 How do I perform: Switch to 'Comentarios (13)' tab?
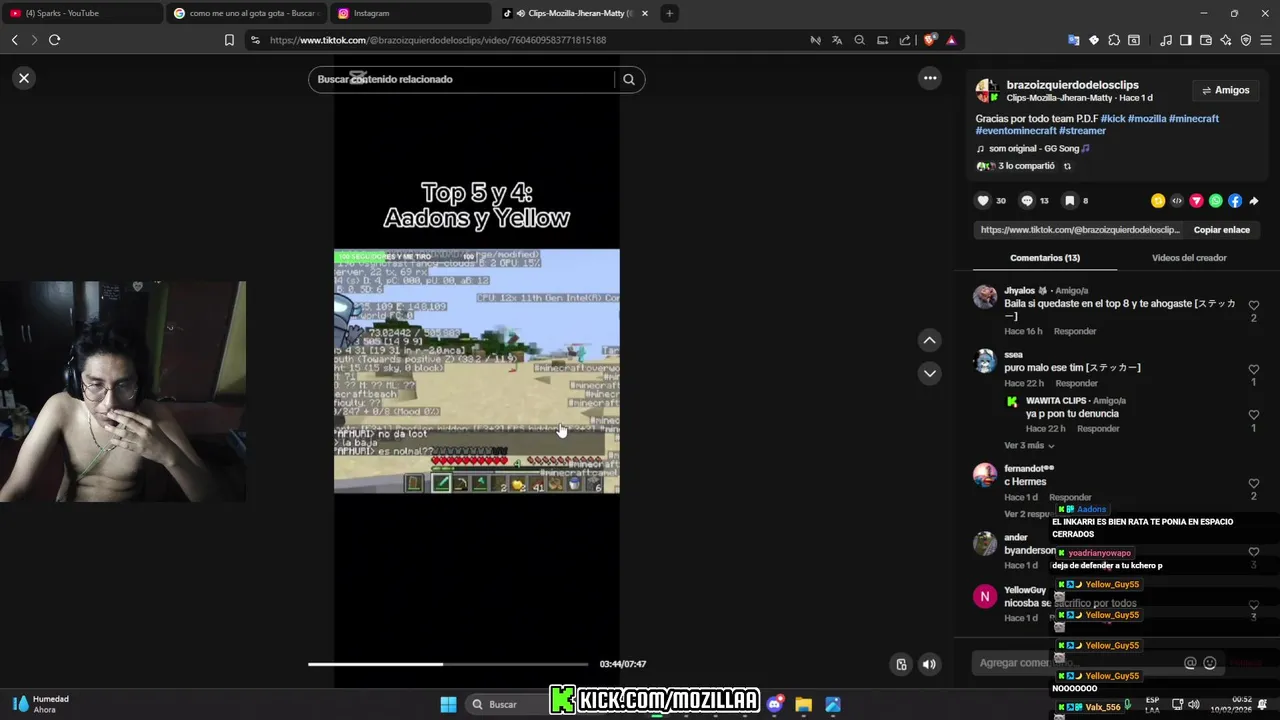pos(1045,258)
